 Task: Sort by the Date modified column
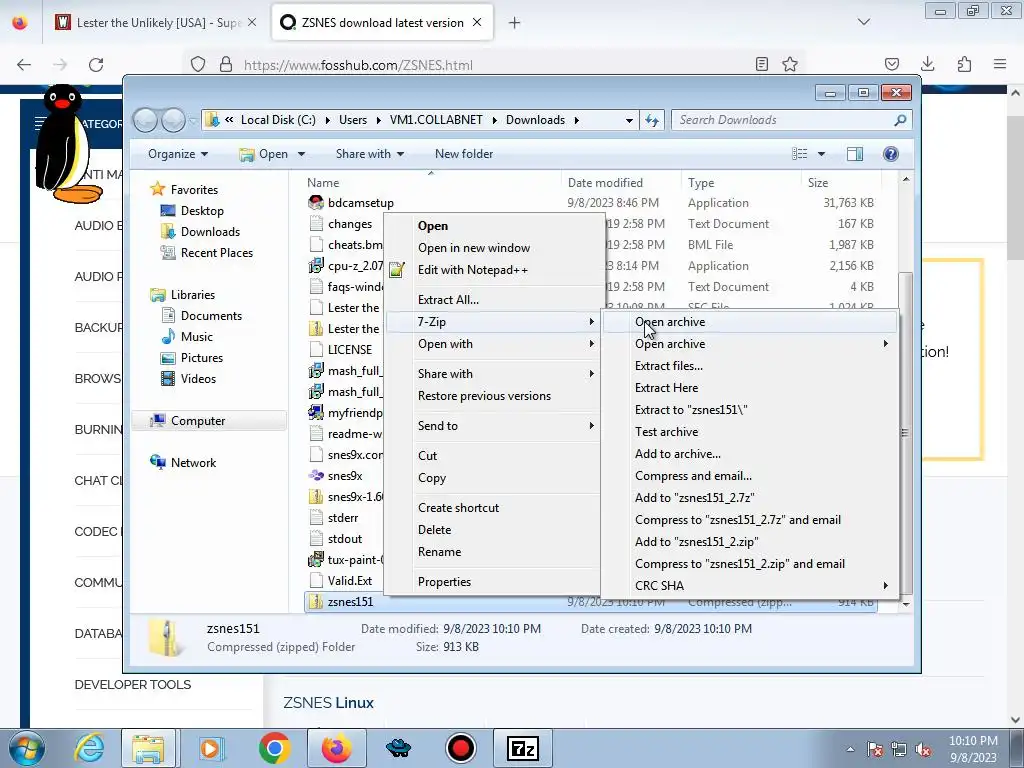click(x=605, y=183)
